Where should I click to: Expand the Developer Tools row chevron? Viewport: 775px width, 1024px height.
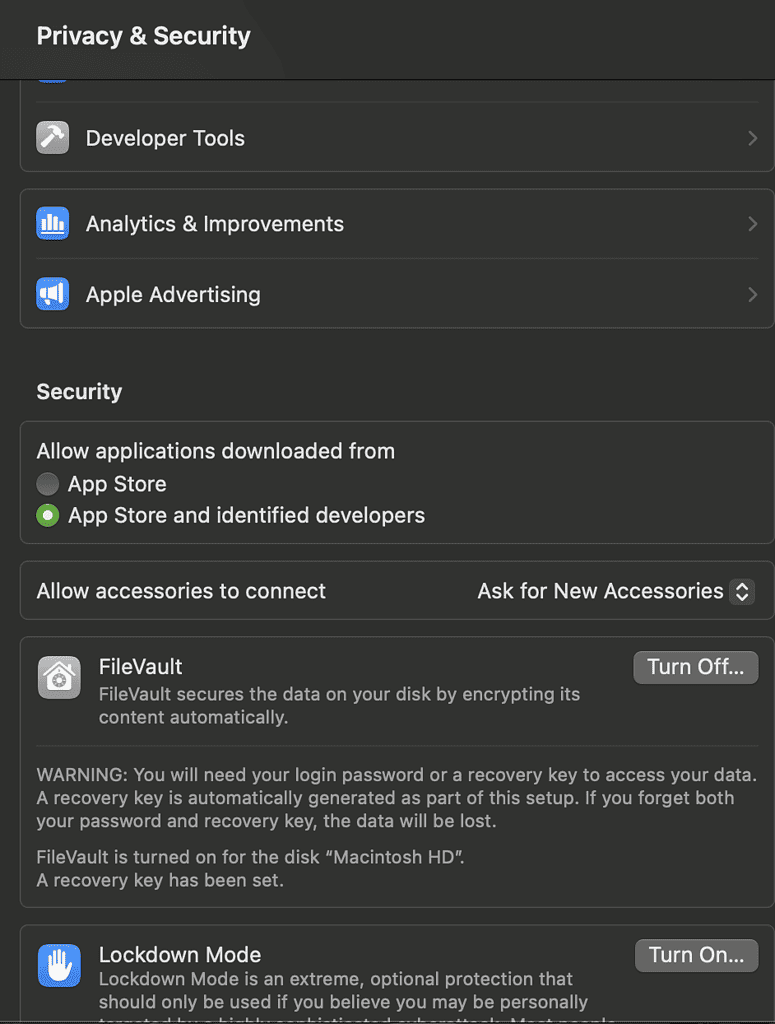tap(752, 138)
